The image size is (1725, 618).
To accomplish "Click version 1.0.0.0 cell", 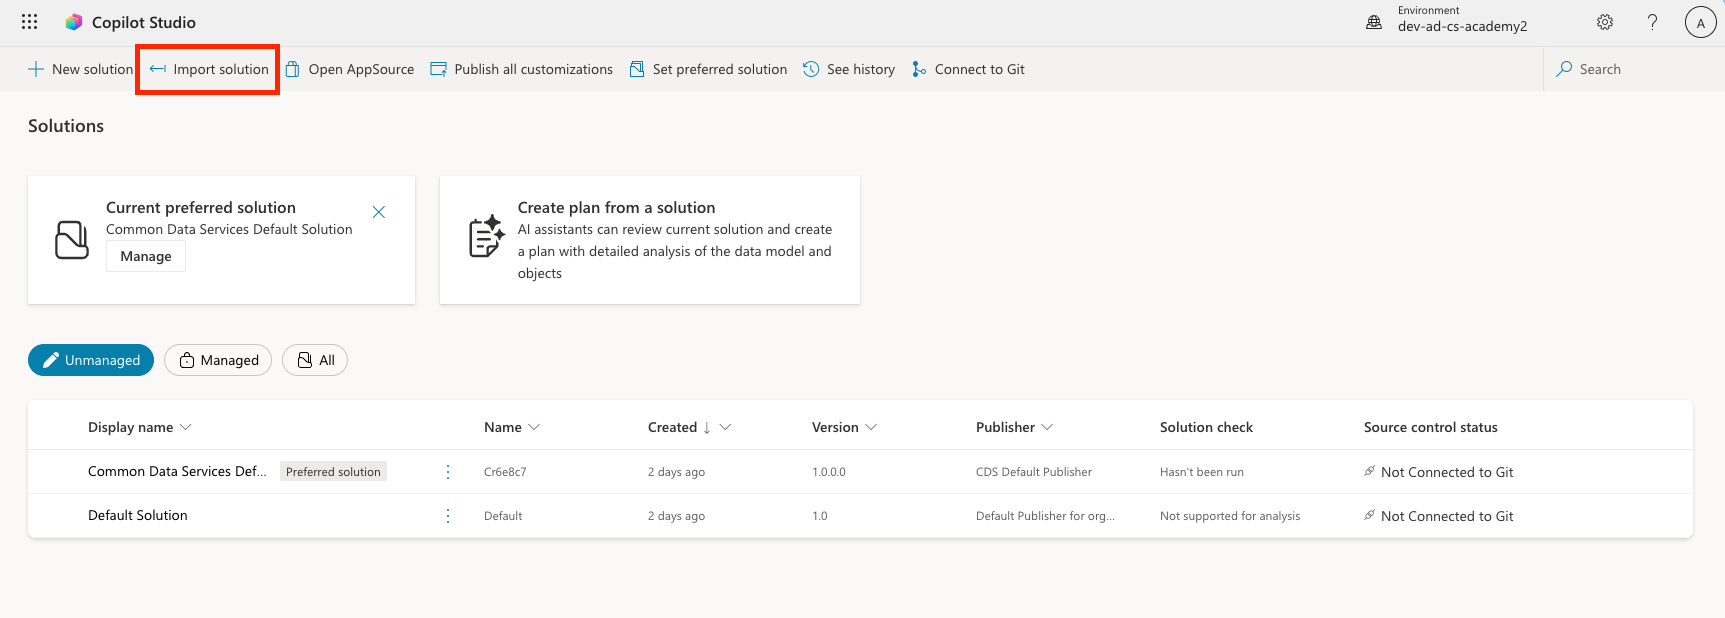I will point(829,472).
